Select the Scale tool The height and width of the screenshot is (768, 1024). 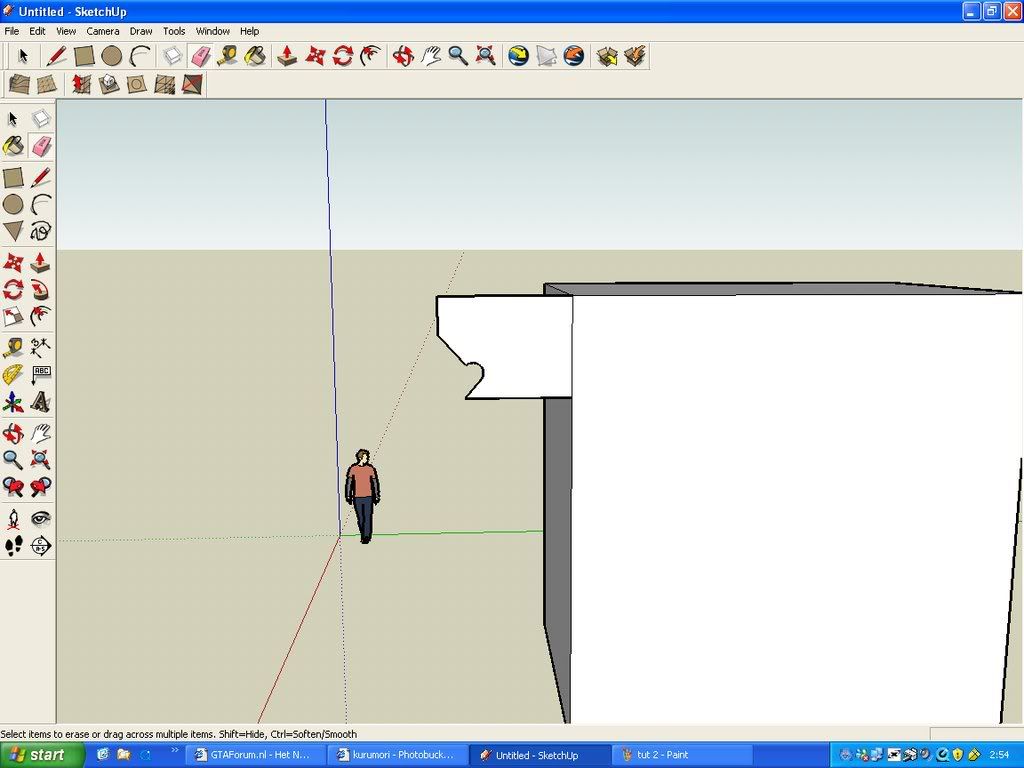(x=13, y=316)
